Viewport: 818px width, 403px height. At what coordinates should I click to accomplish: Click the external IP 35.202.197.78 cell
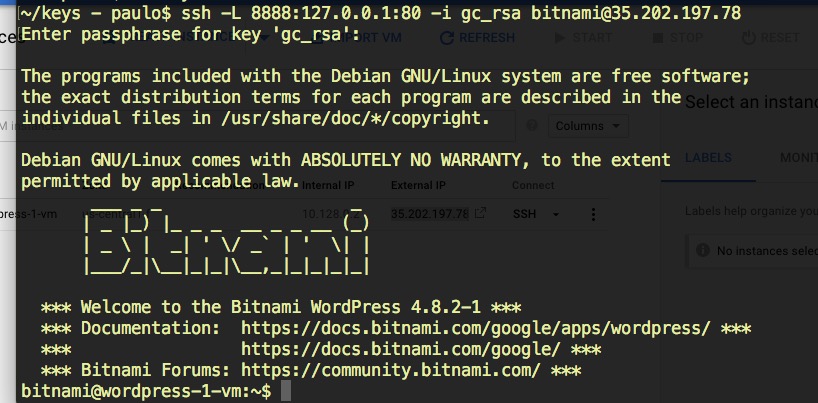tap(430, 214)
